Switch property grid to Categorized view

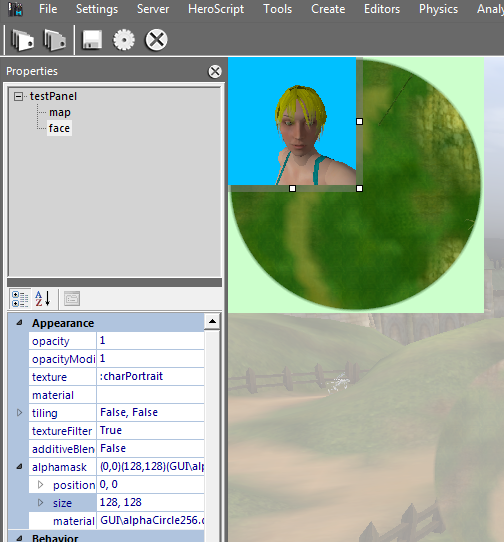[x=20, y=299]
